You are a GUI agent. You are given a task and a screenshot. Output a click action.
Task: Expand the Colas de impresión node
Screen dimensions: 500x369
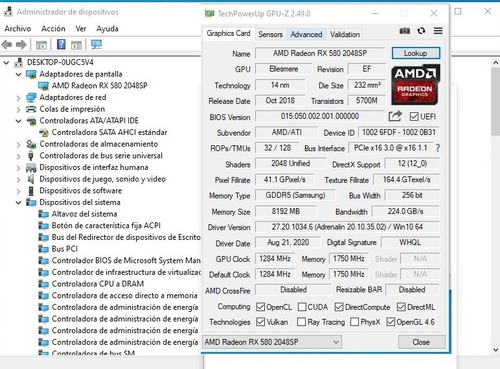pyautogui.click(x=19, y=109)
